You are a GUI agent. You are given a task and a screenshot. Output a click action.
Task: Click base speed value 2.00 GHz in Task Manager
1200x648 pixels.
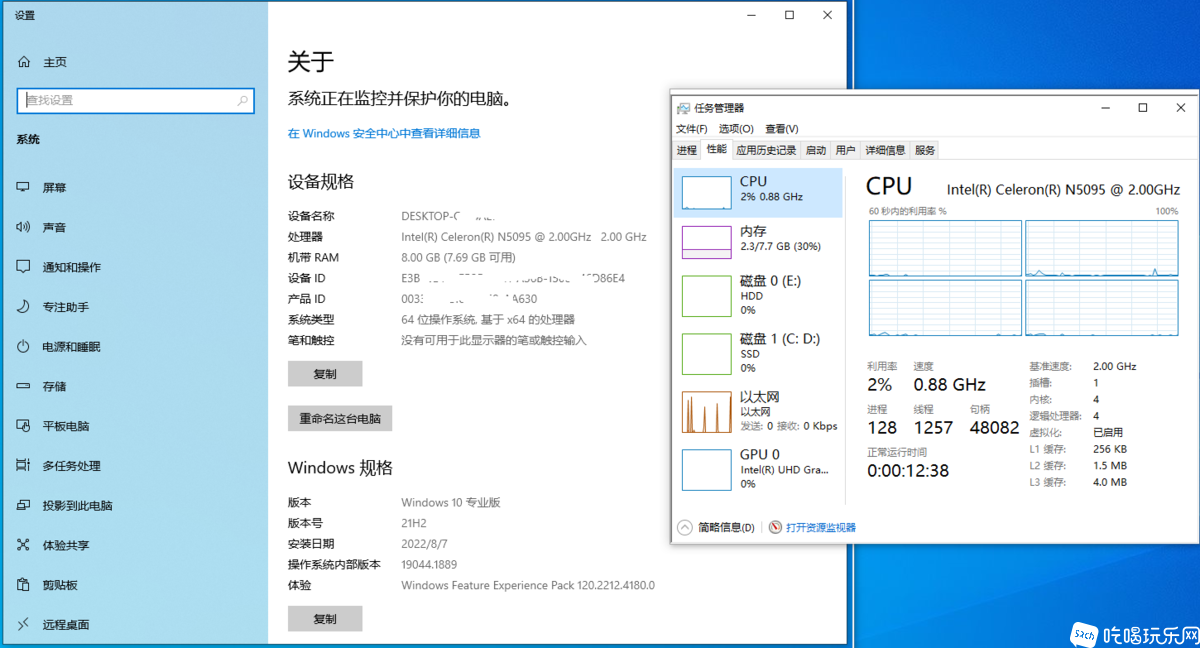click(x=1115, y=366)
